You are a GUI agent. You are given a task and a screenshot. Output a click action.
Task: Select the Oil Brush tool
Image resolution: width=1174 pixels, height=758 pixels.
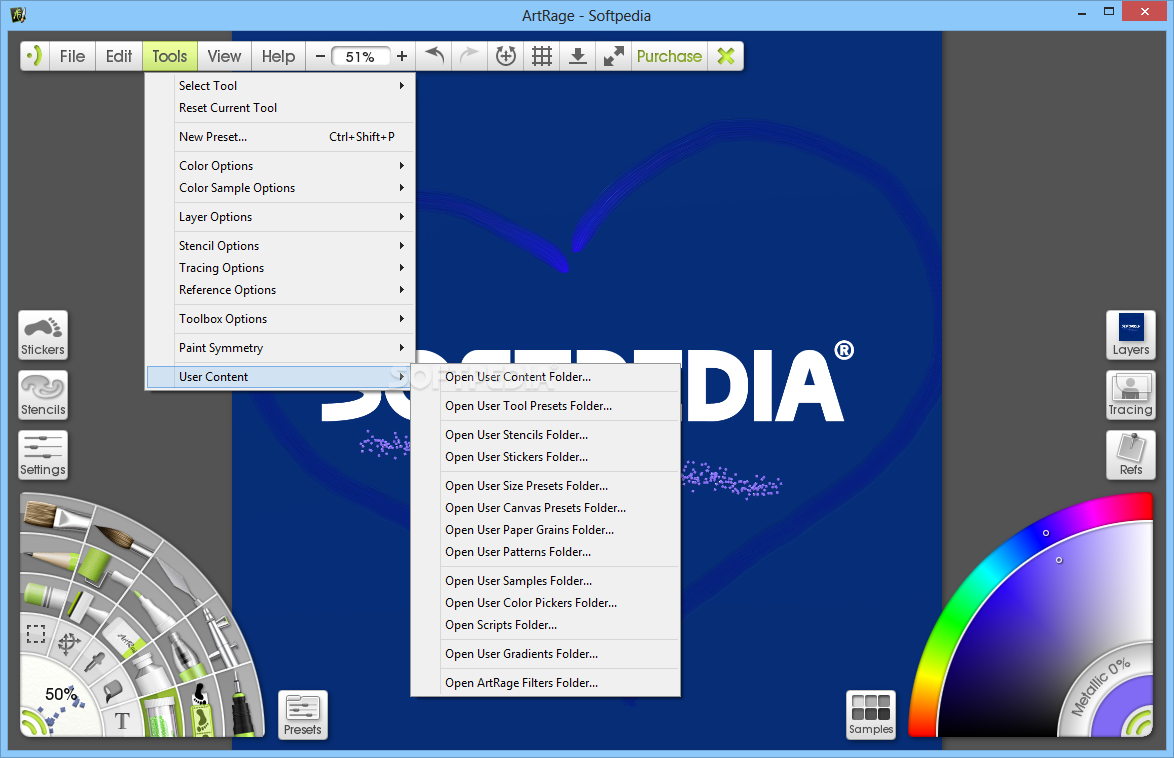58,516
